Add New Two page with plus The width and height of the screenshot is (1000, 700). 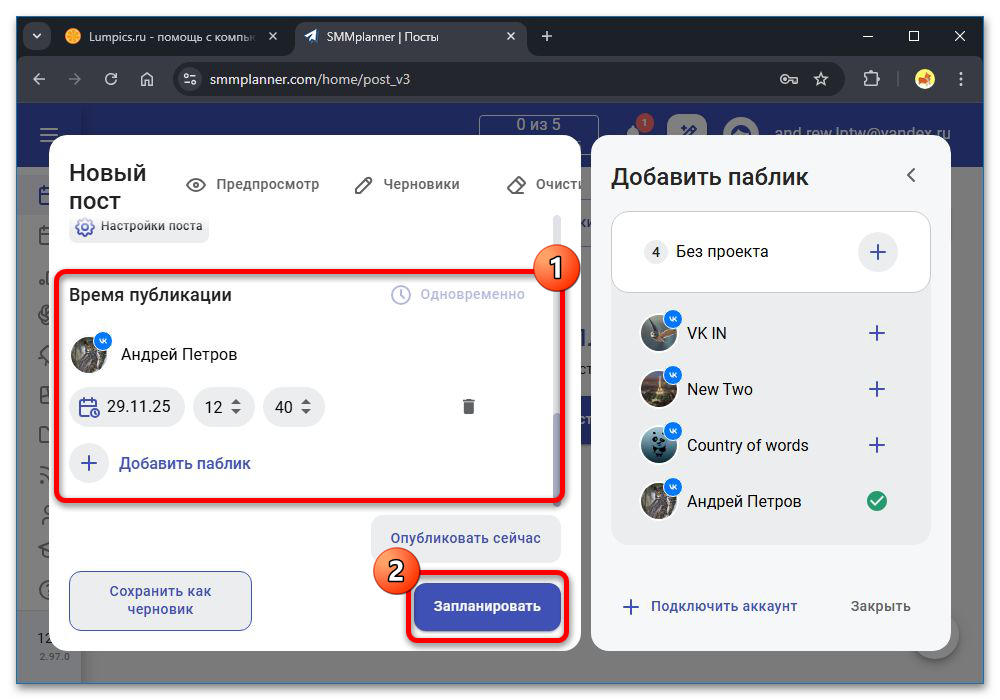(877, 389)
